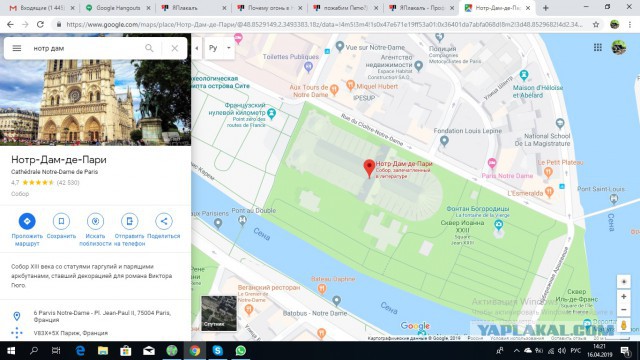Click the plus code V83X+5X Париж
Image resolution: width=640 pixels, height=360 pixels.
71,333
